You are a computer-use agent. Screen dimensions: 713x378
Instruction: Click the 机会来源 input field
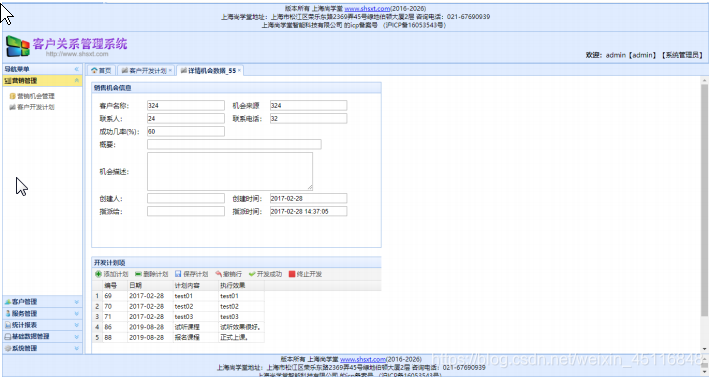[308, 106]
